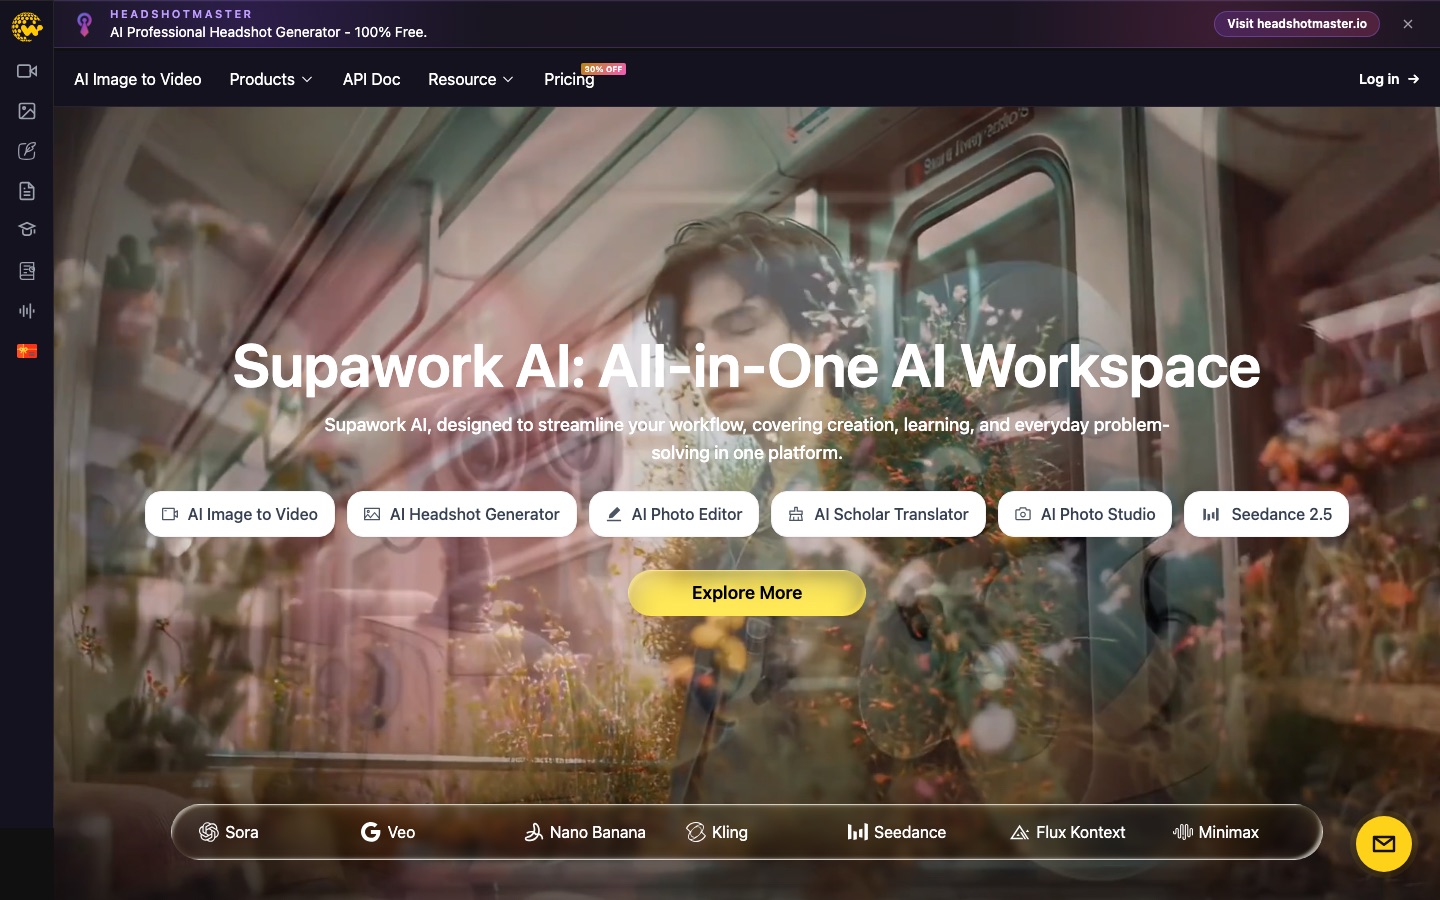Screen dimensions: 1440x900
Task: Click the pencil icon in AI Photo Editor button
Action: 614,514
